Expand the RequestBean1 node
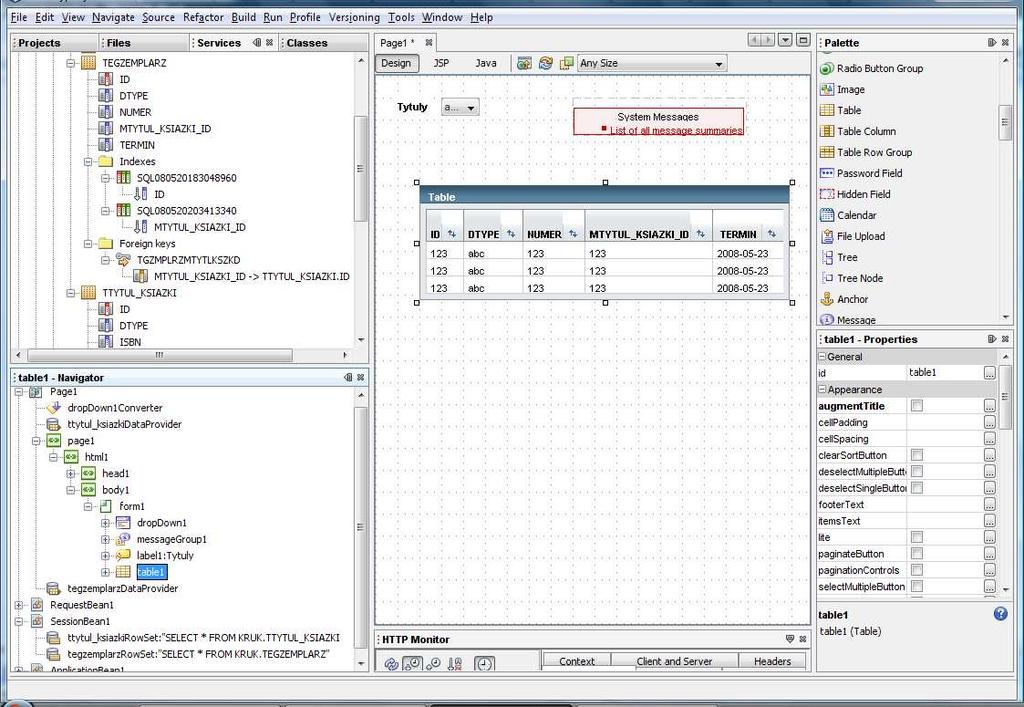Screen dimensions: 1024x707 [19, 605]
